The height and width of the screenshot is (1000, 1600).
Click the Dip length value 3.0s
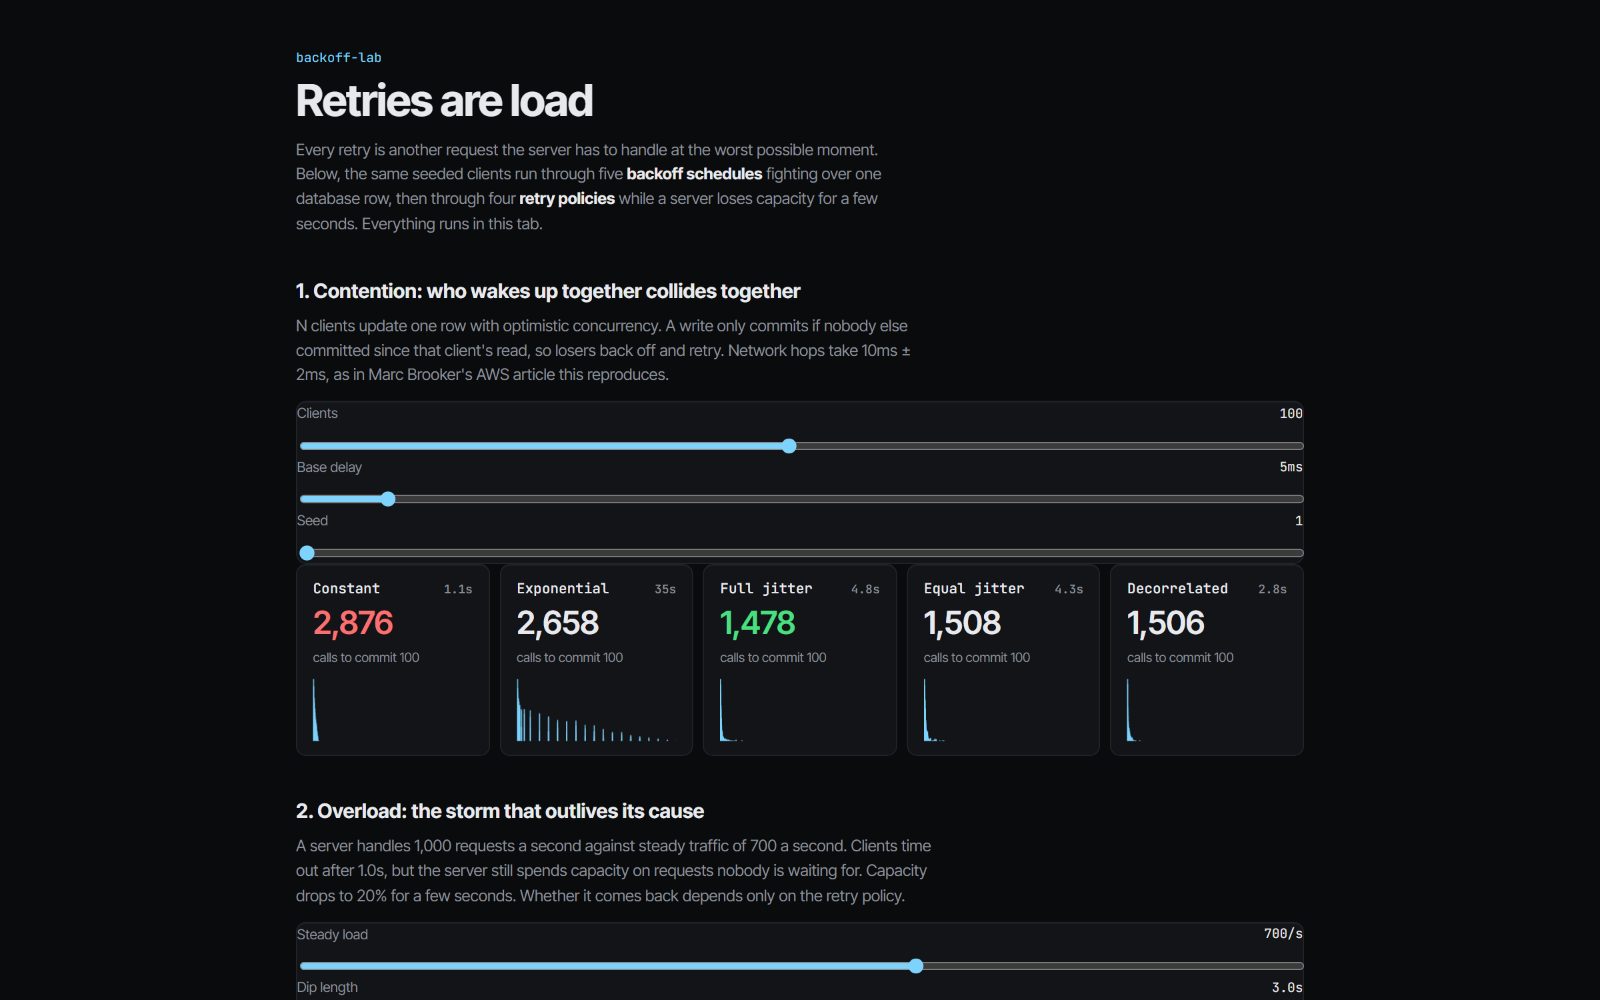coord(1287,988)
